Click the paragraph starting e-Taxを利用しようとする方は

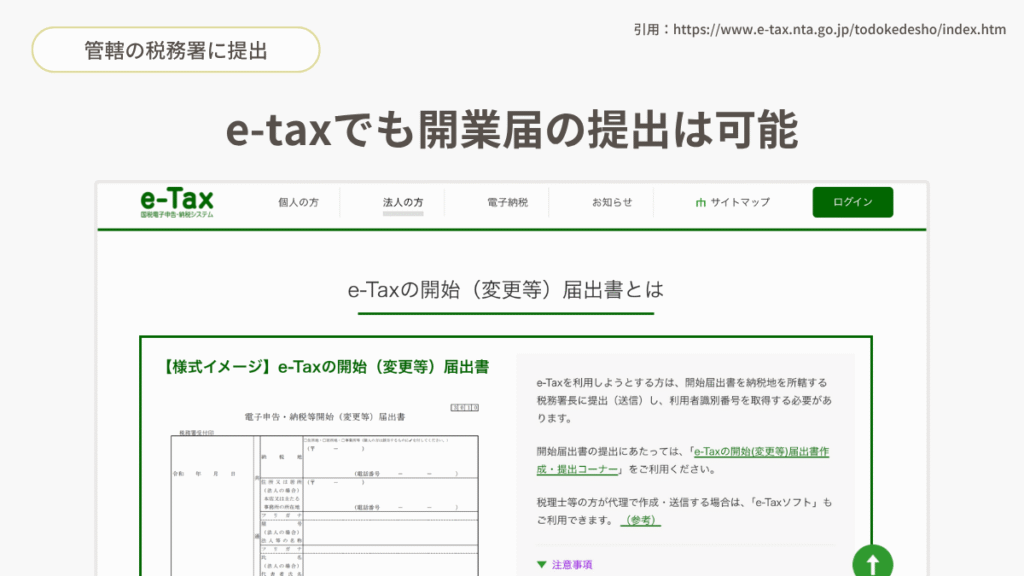click(684, 400)
